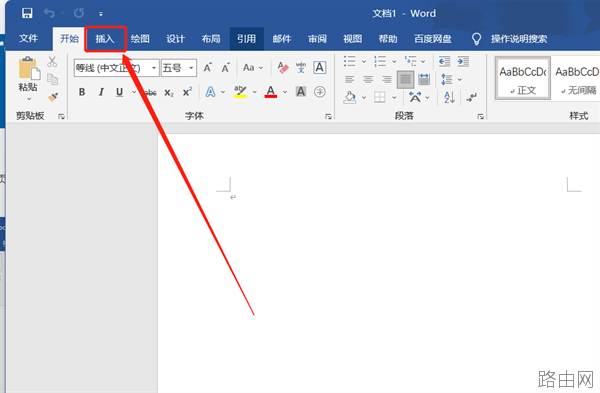Screen dimensions: 600x393
Task: Expand the 粘贴 options arrow
Action: (29, 99)
